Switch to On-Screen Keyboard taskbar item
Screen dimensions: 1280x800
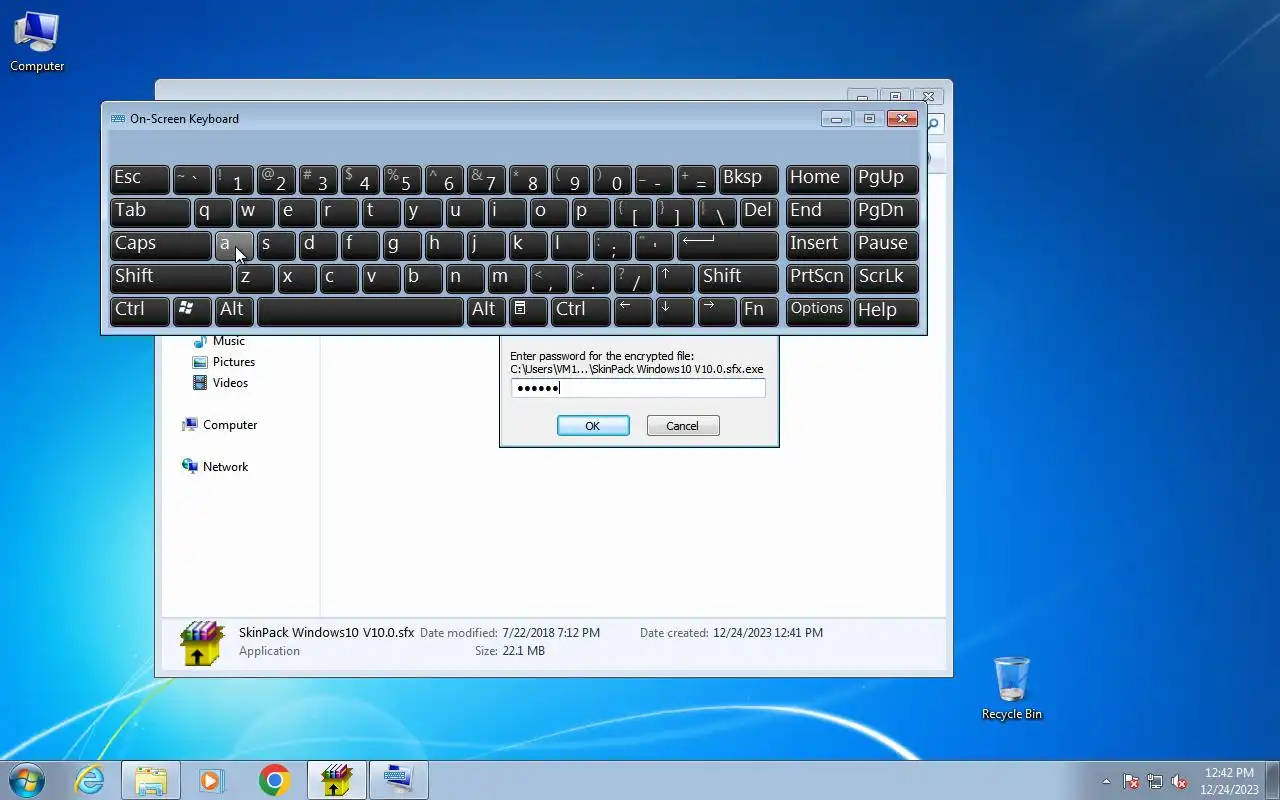pyautogui.click(x=398, y=780)
